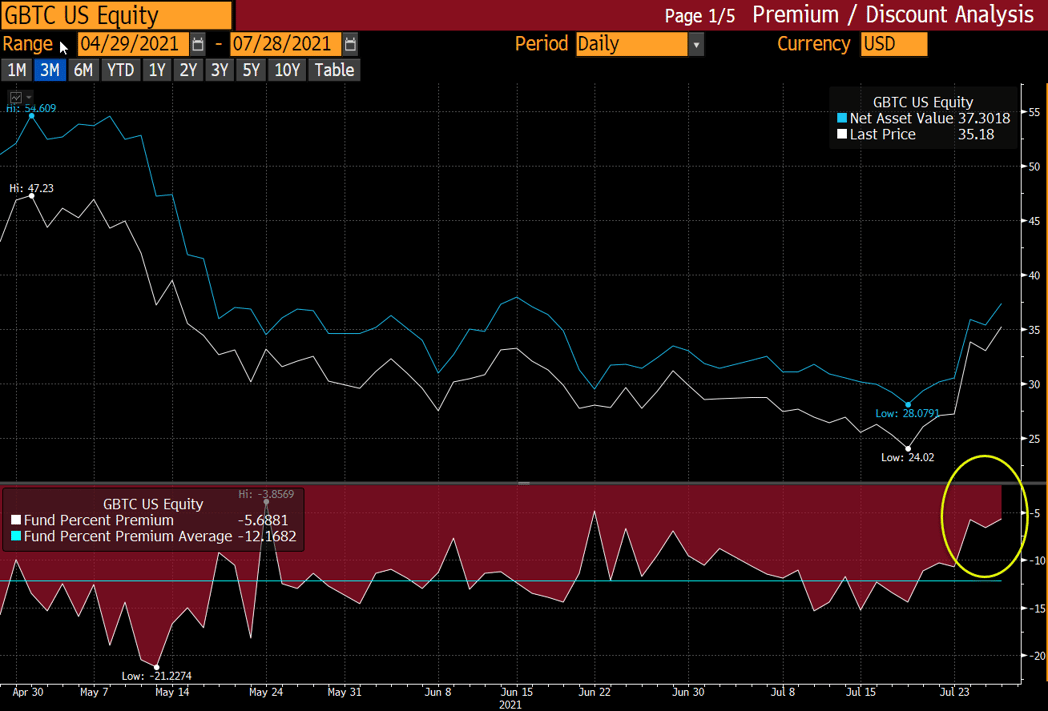Click the 55 price axis label

click(1035, 112)
